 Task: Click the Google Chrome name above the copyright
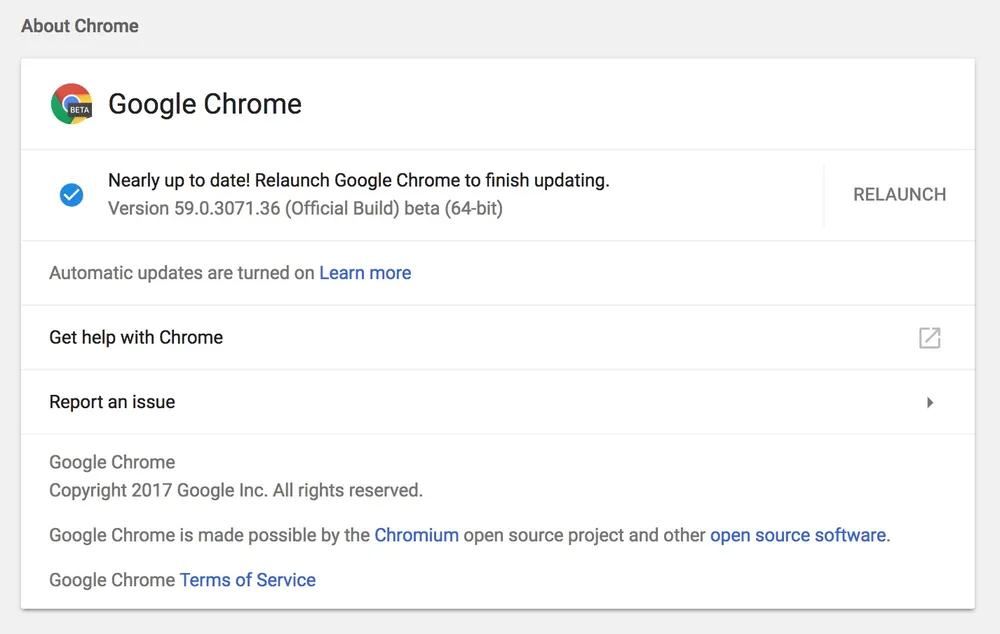click(112, 462)
